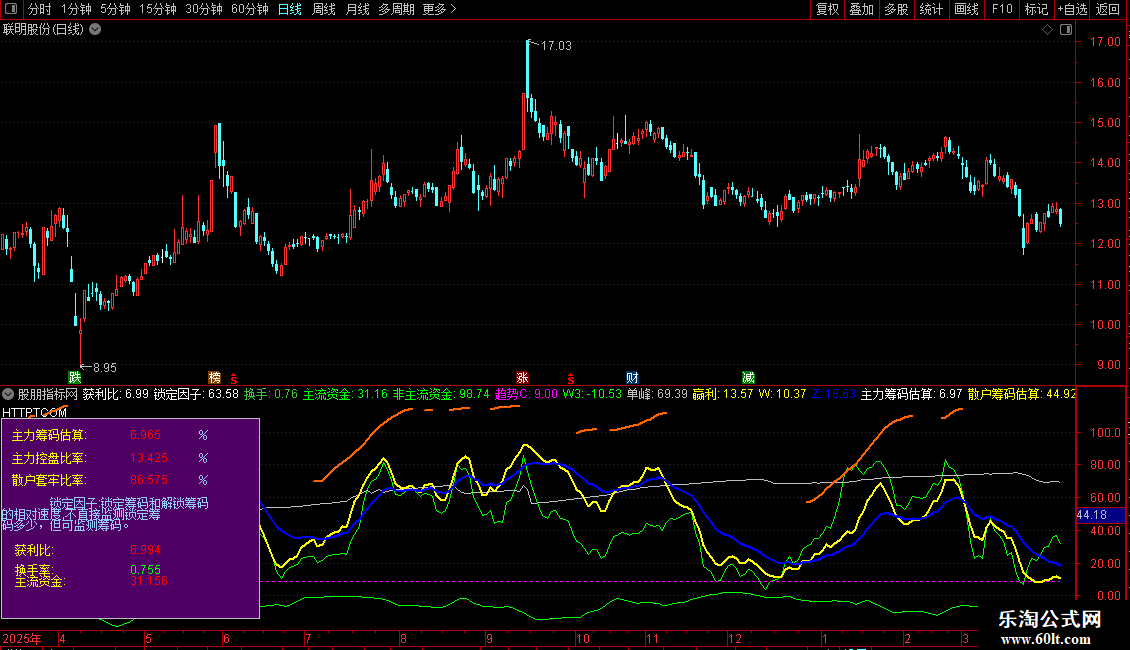Open the 画线 drawing tools

click(x=966, y=10)
